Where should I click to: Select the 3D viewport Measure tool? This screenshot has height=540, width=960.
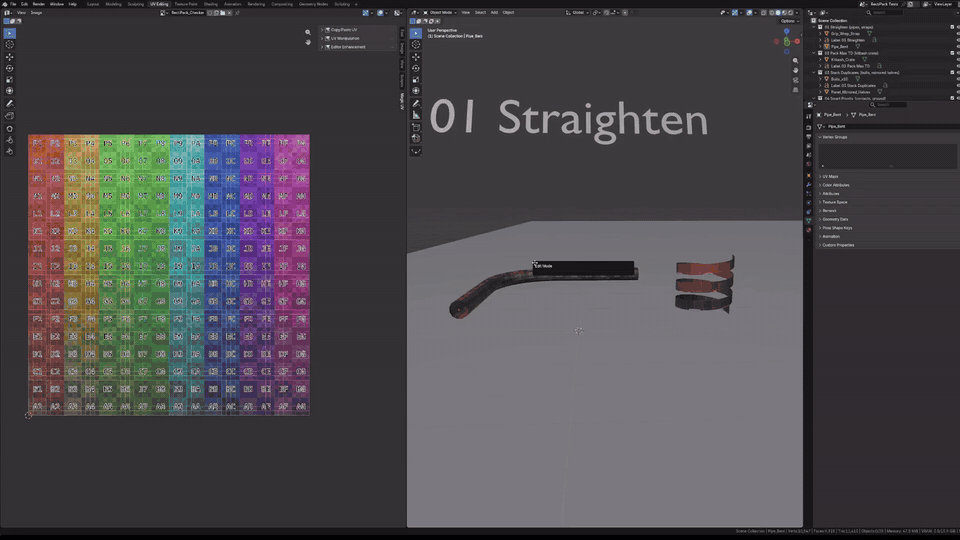click(x=416, y=115)
